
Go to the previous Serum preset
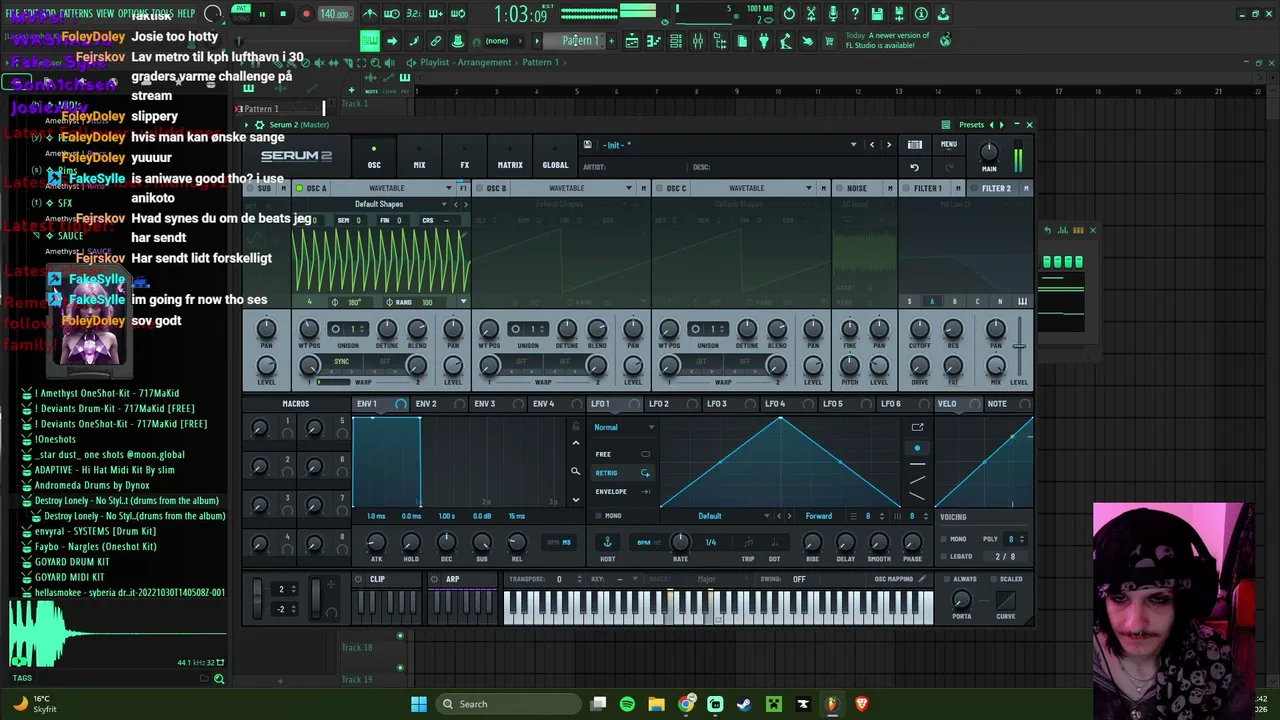tap(872, 145)
